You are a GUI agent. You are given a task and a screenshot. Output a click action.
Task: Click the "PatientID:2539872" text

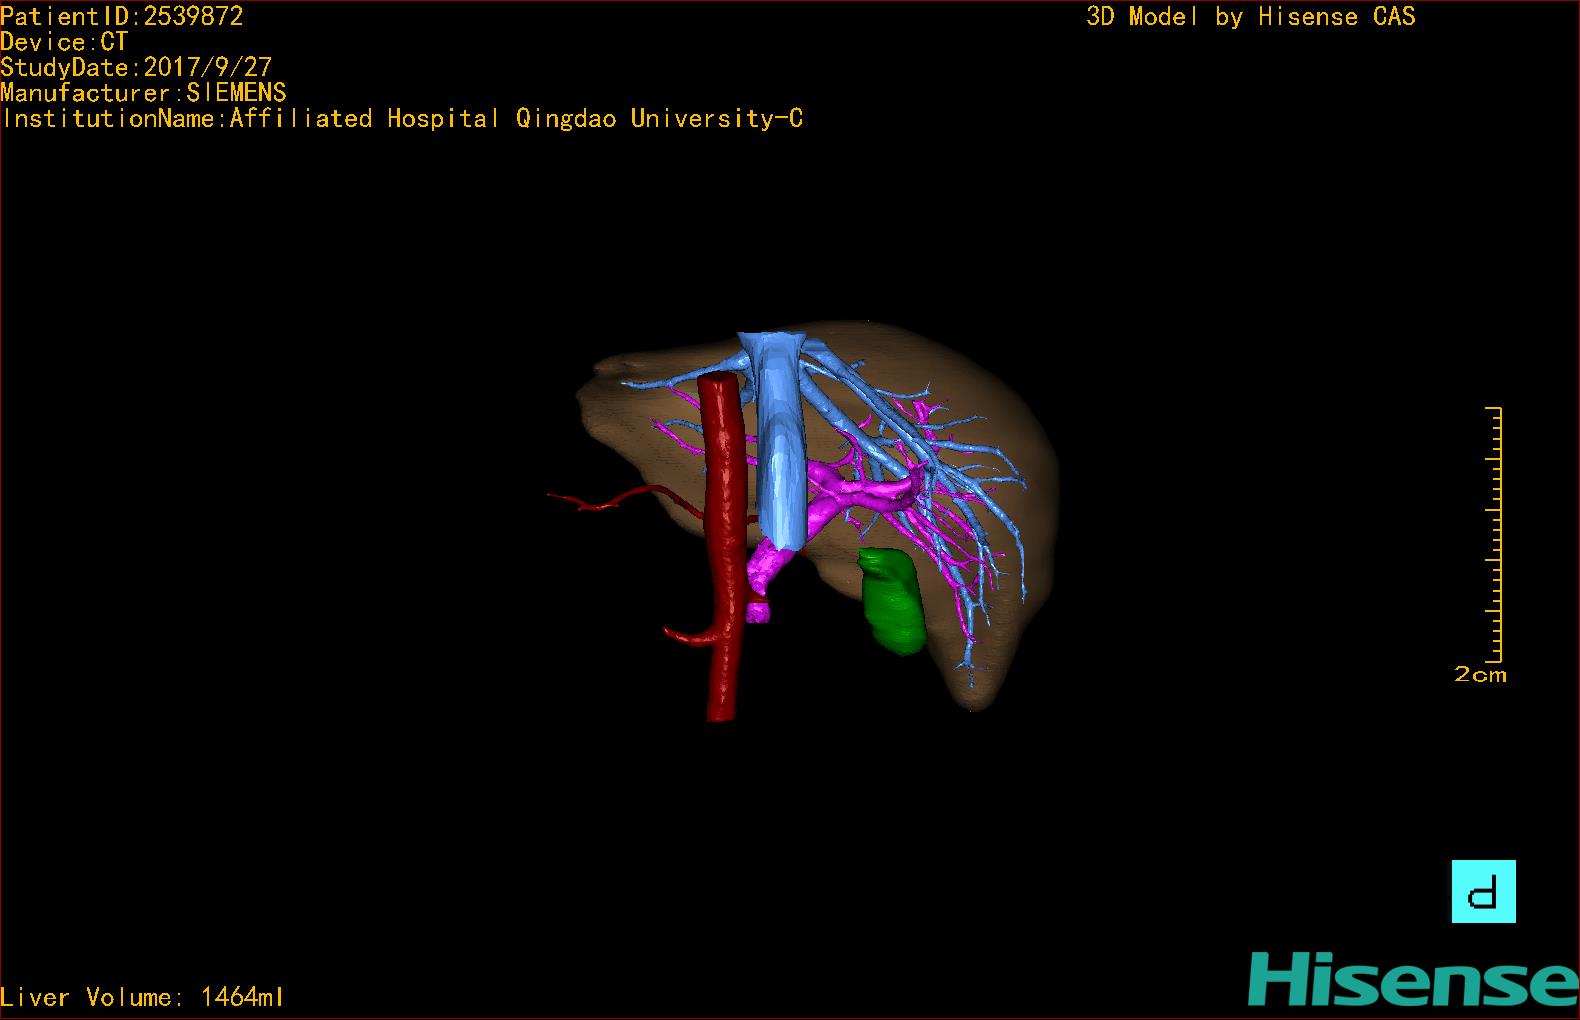(x=122, y=16)
